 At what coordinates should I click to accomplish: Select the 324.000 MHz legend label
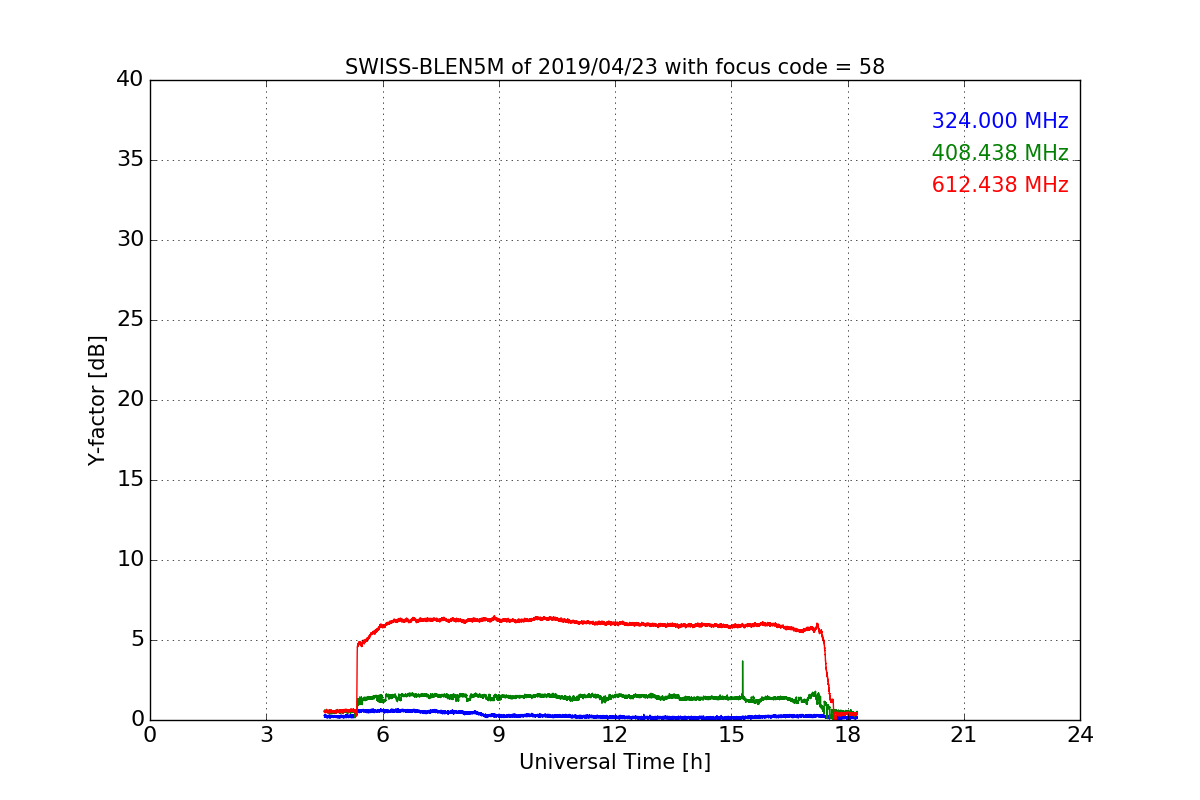coord(1000,121)
